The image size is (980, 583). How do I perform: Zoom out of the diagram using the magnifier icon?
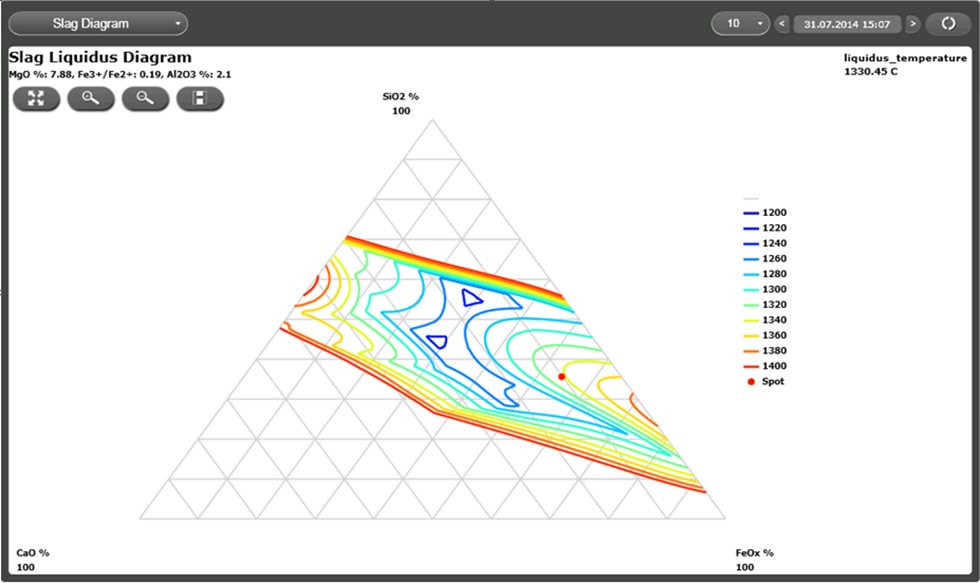[x=145, y=99]
